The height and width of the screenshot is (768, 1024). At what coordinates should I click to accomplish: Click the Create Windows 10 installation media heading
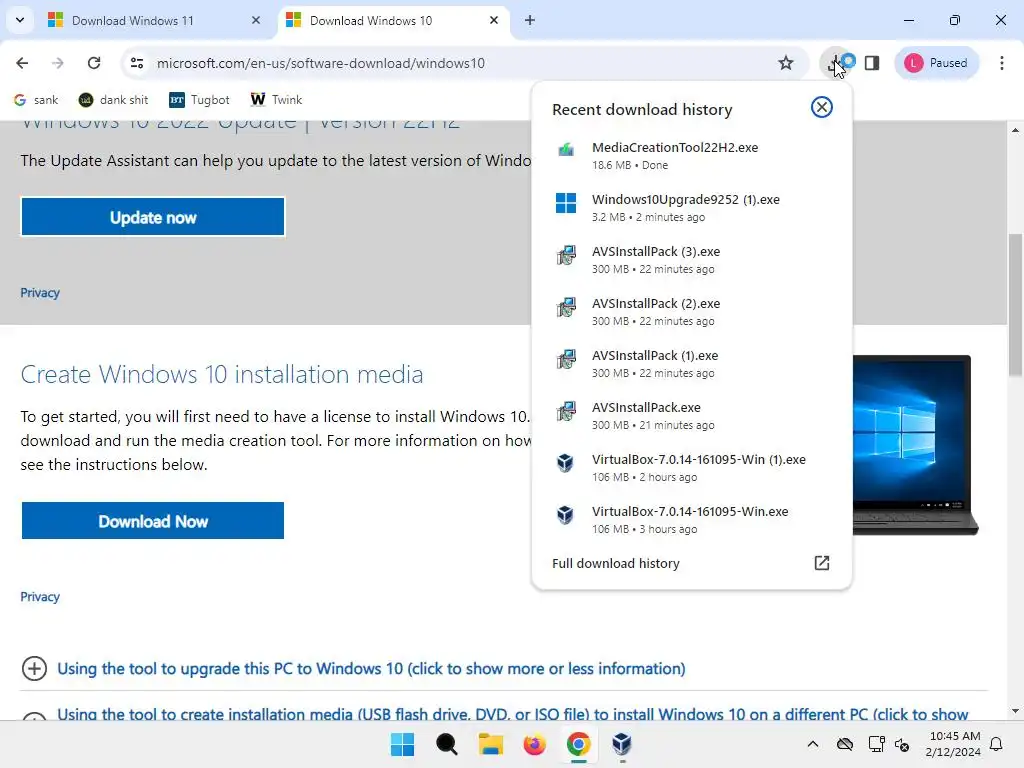[x=221, y=374]
